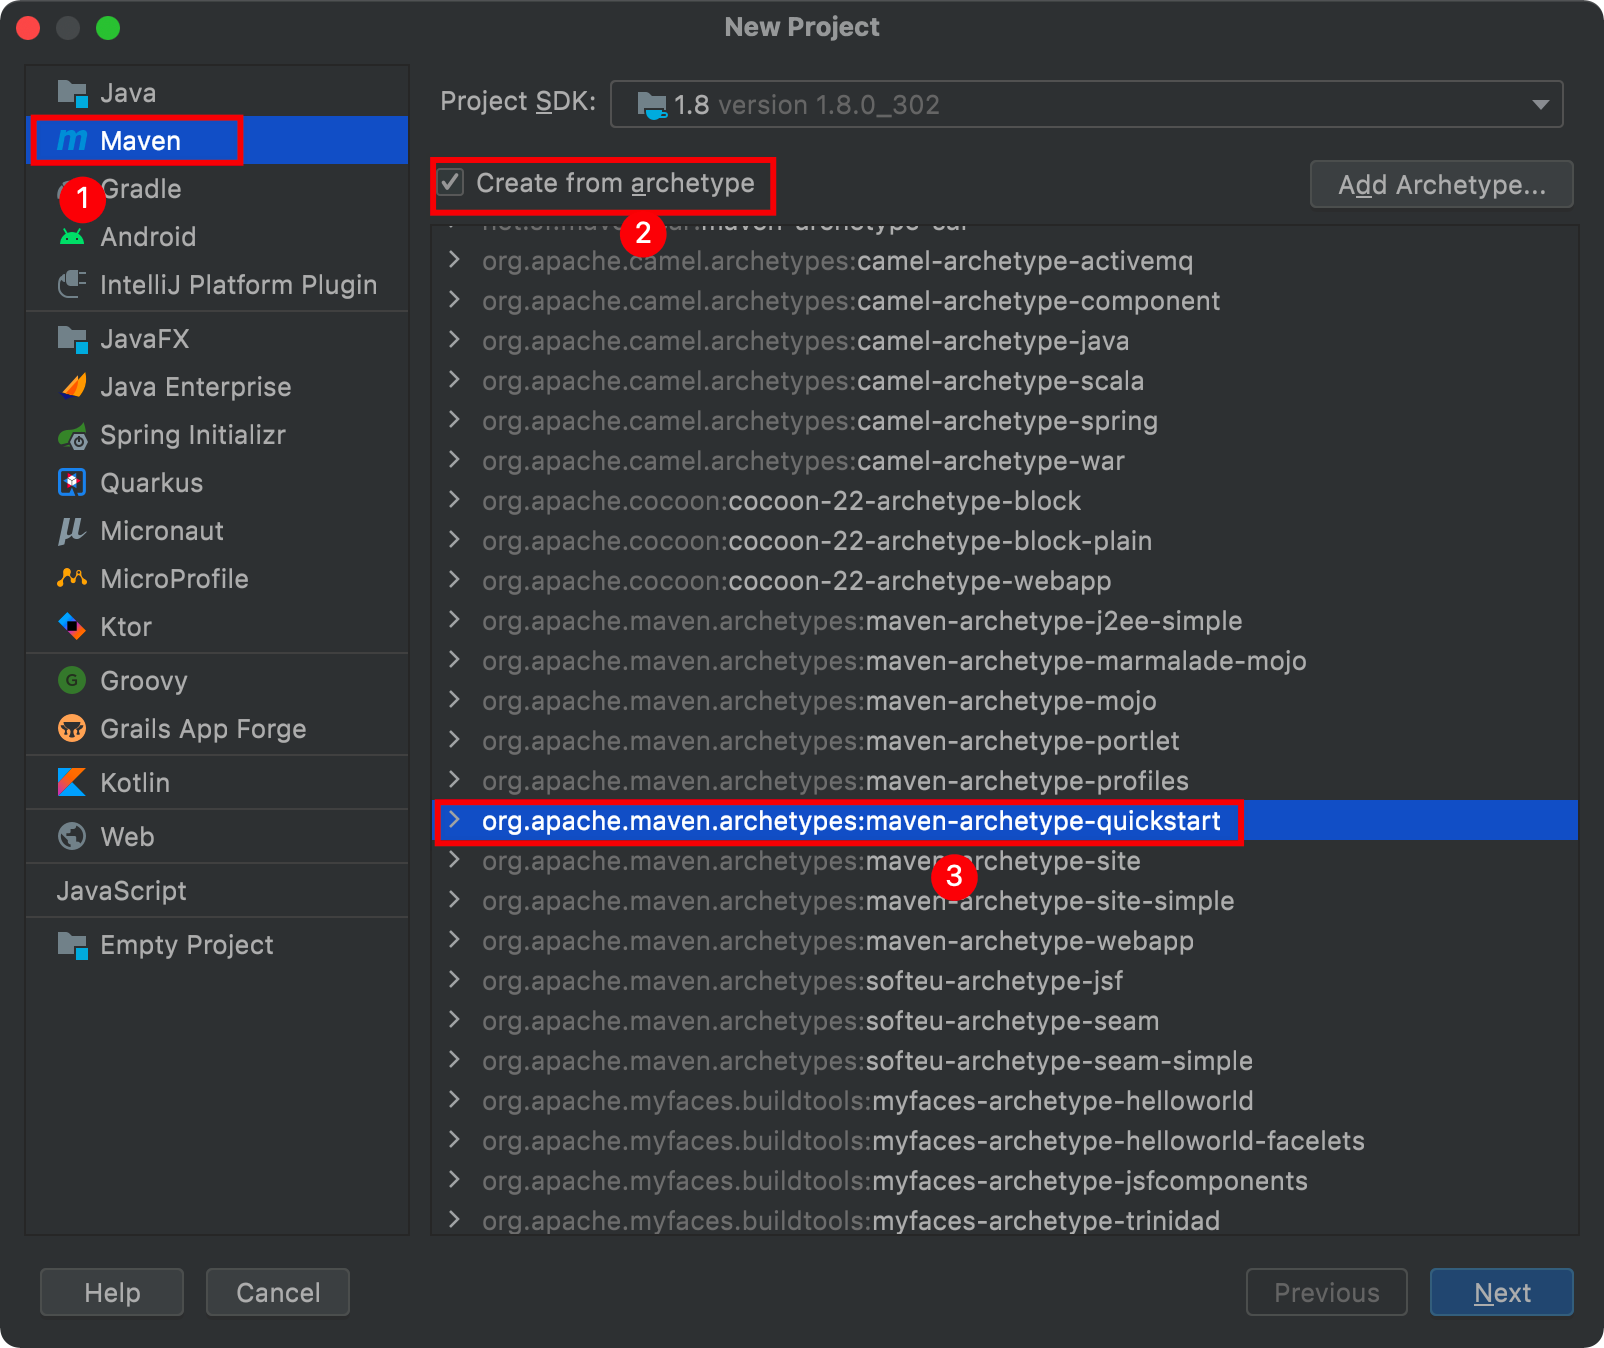The width and height of the screenshot is (1604, 1348).
Task: Click the Grails App Forge icon
Action: click(72, 729)
